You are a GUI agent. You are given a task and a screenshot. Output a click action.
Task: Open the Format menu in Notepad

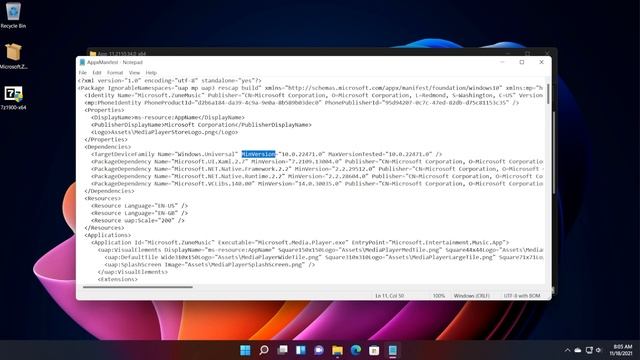click(115, 73)
